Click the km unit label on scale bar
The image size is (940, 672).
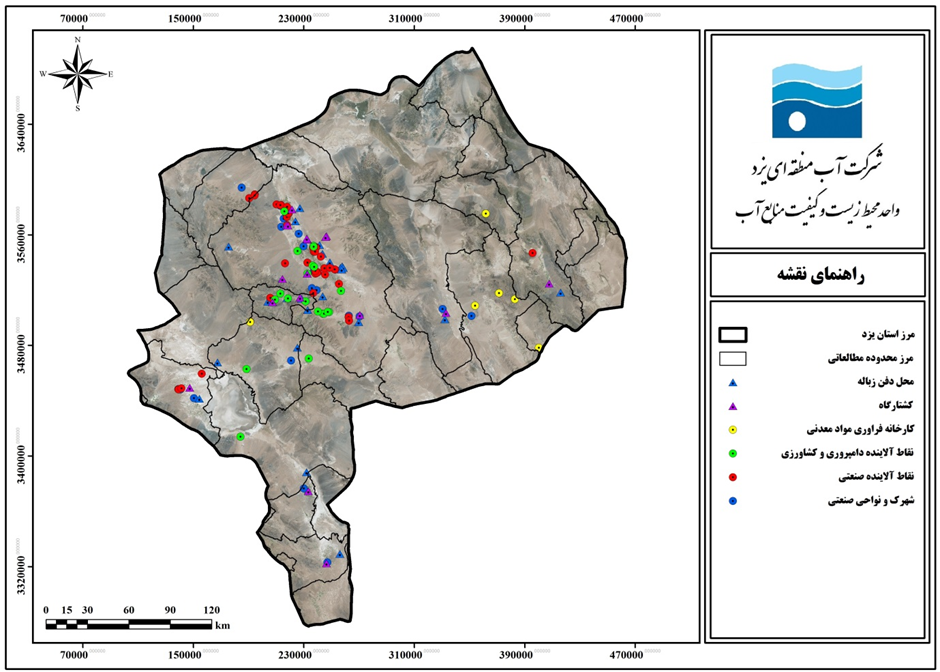[222, 625]
